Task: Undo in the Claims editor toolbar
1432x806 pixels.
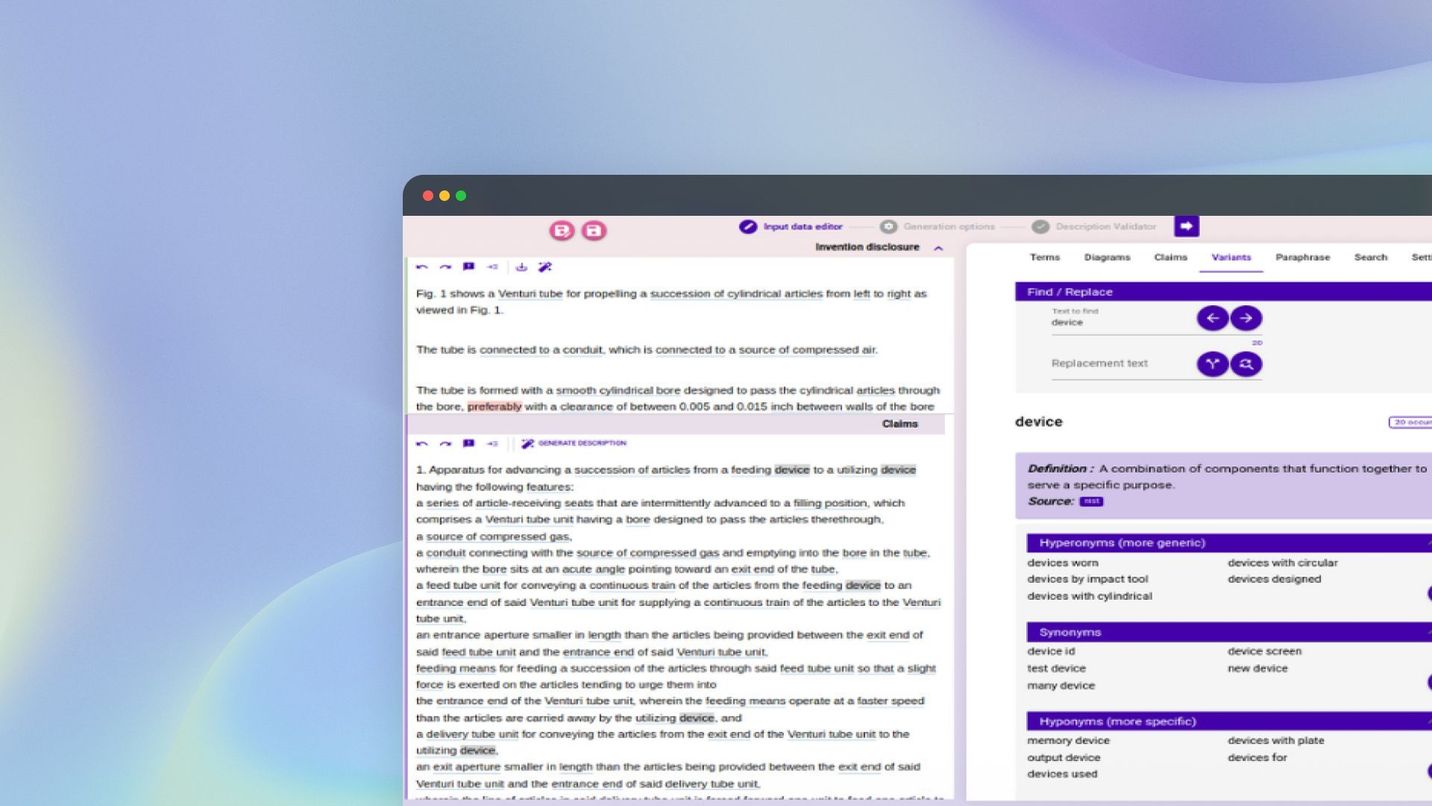Action: pyautogui.click(x=422, y=444)
